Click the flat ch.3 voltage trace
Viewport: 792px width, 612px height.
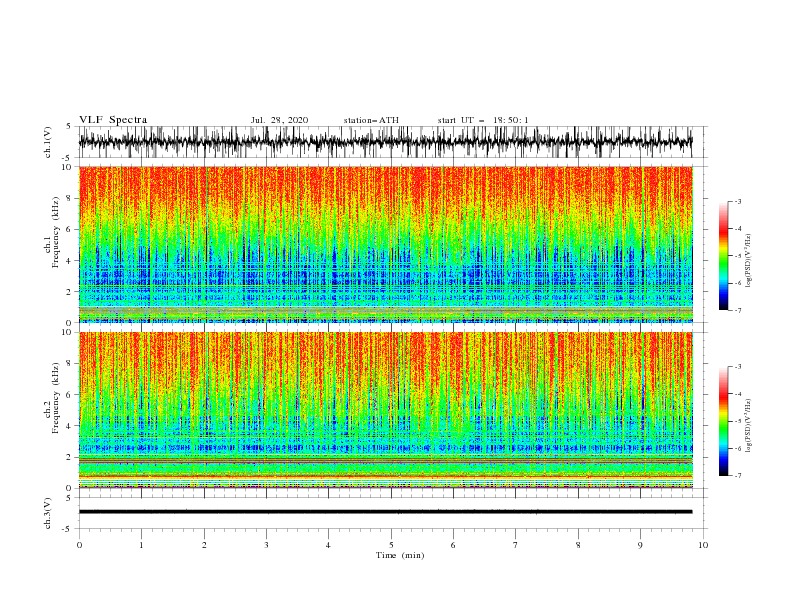tap(385, 512)
